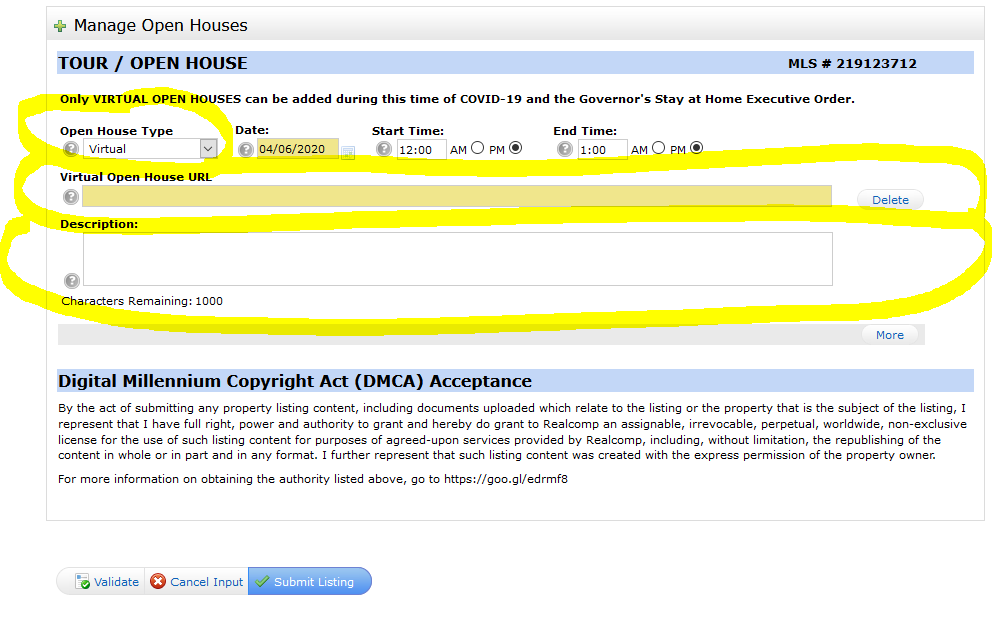Click help icon beside the Date field

pos(246,150)
